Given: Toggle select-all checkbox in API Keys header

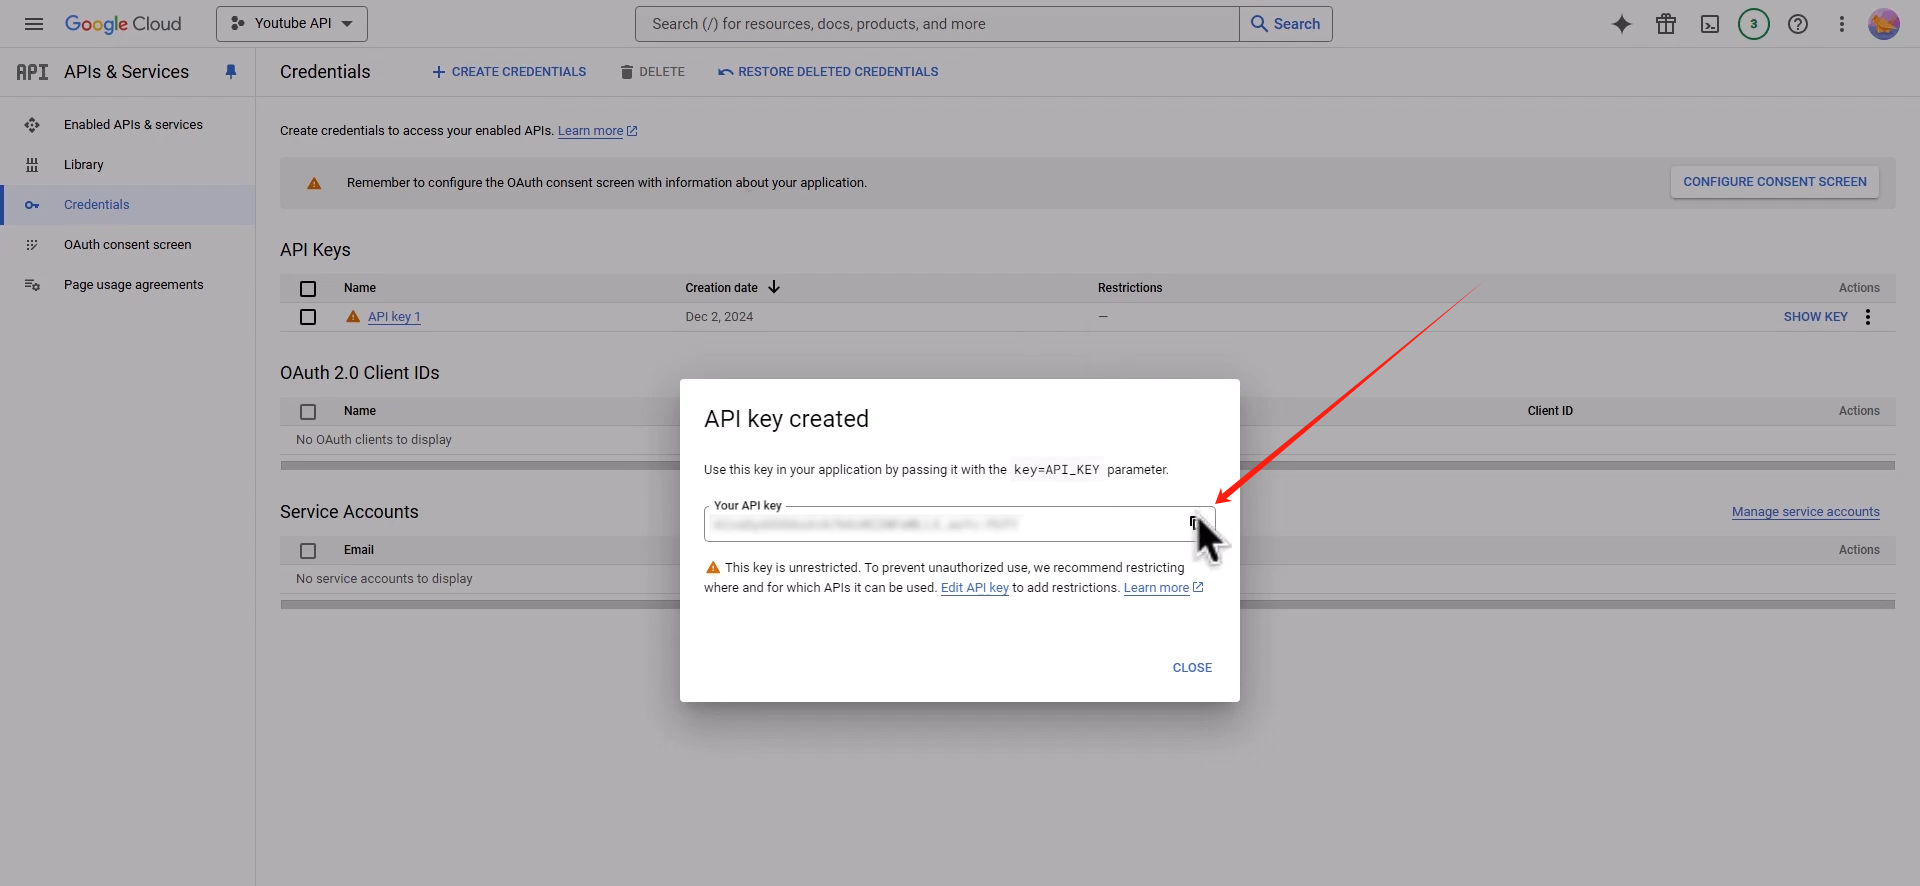Looking at the screenshot, I should click(x=308, y=289).
